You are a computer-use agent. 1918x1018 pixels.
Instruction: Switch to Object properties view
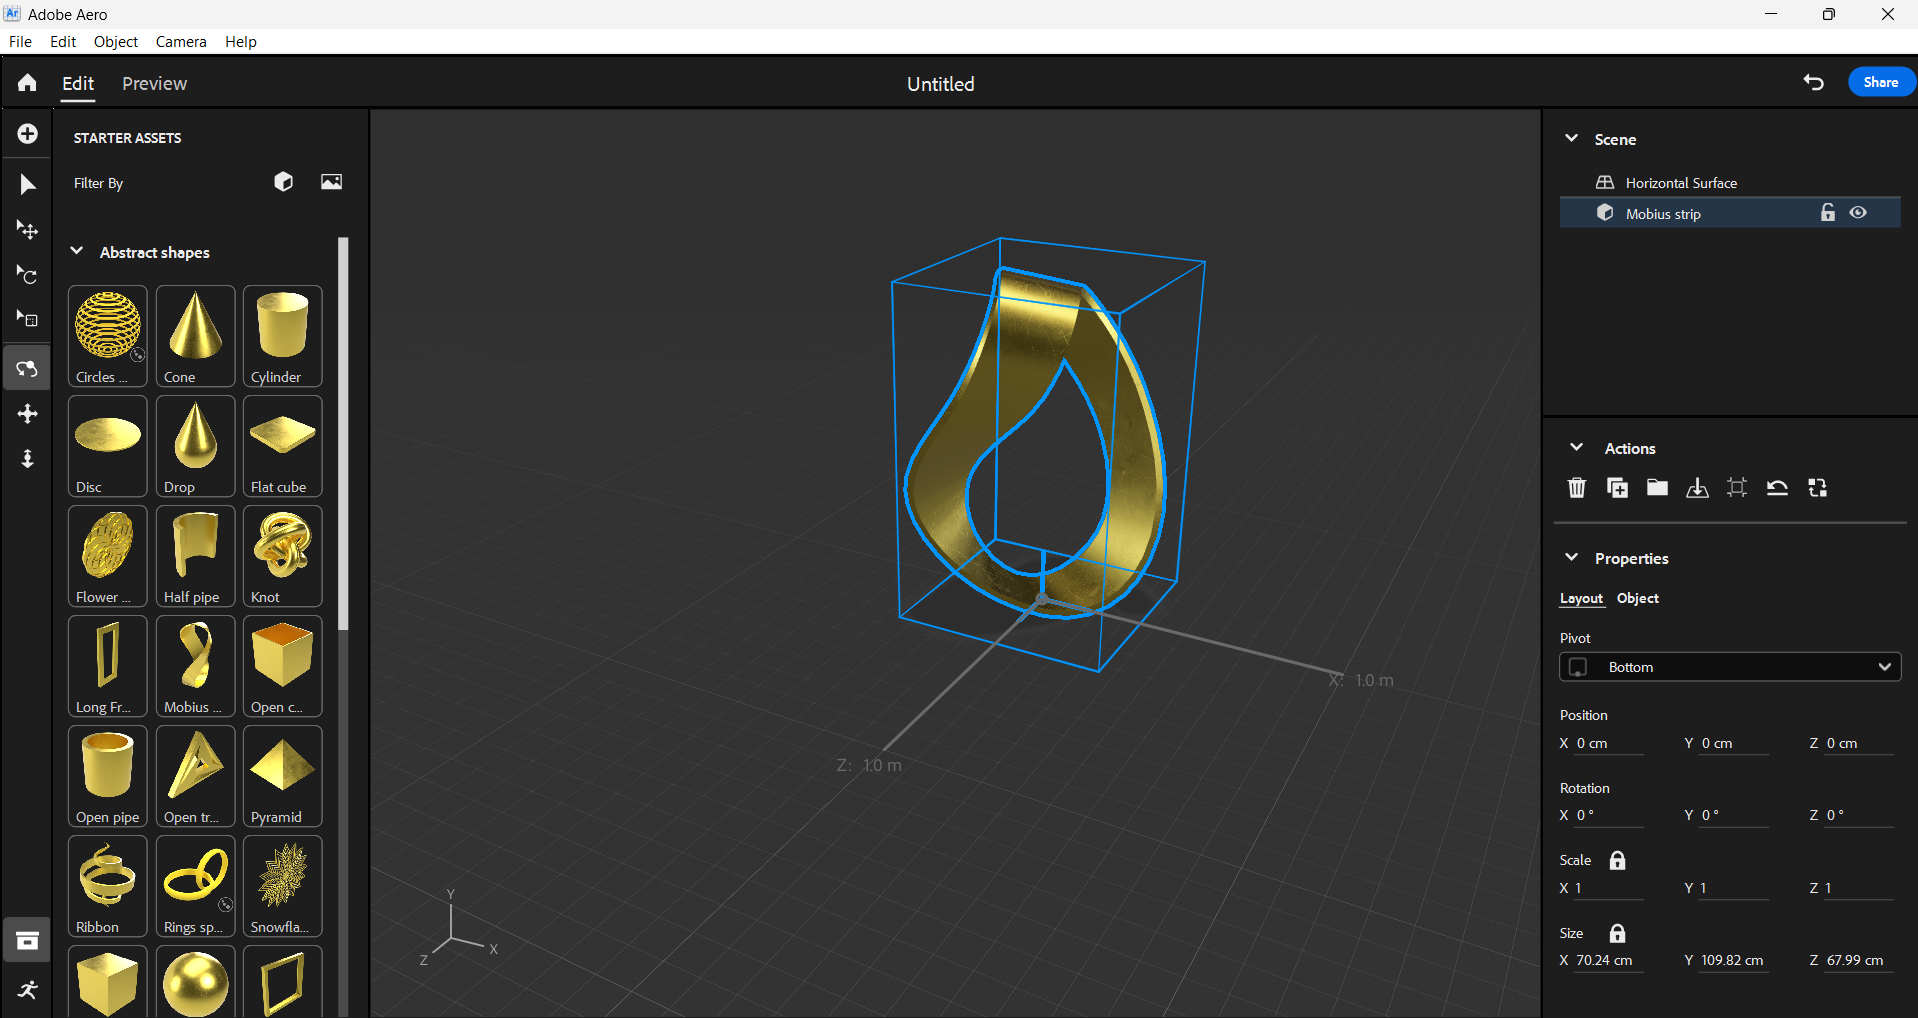1636,598
